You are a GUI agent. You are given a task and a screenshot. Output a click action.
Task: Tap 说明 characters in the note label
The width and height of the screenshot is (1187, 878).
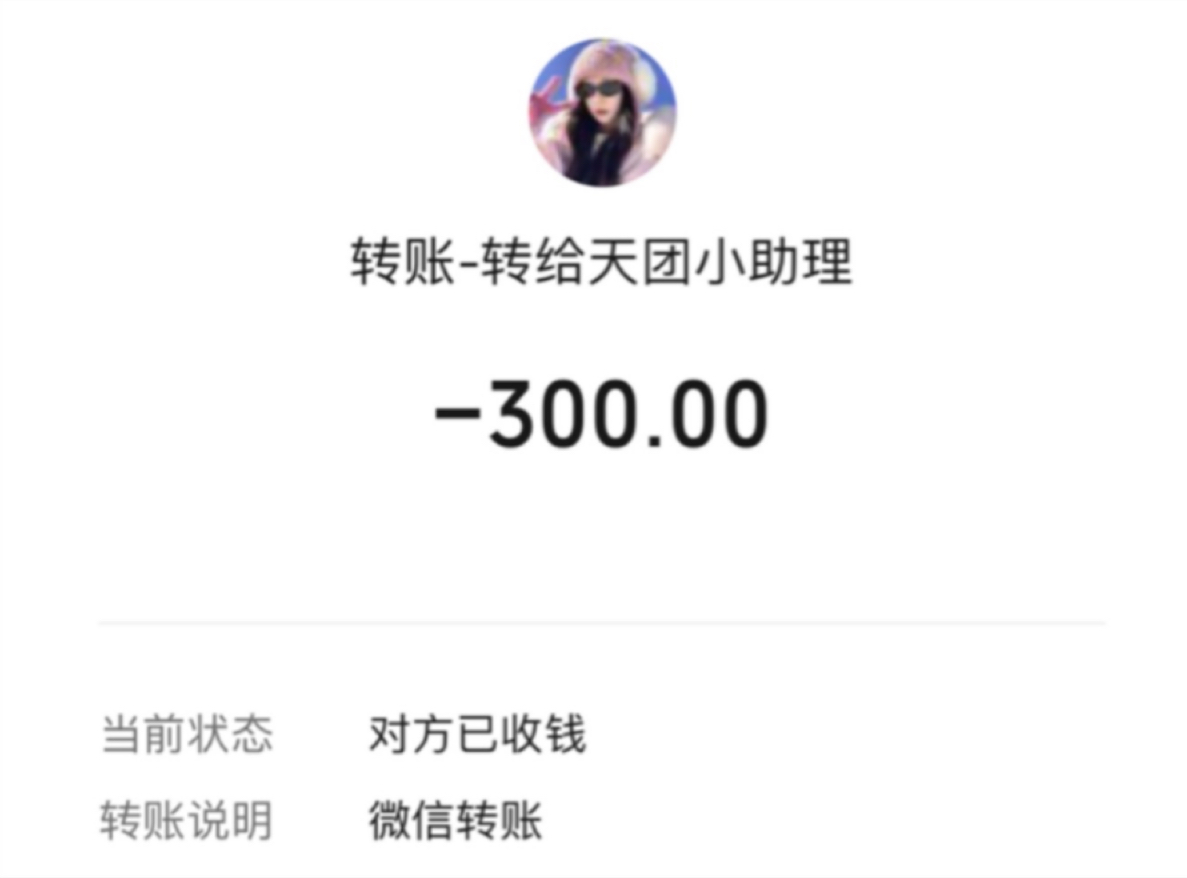click(x=230, y=820)
